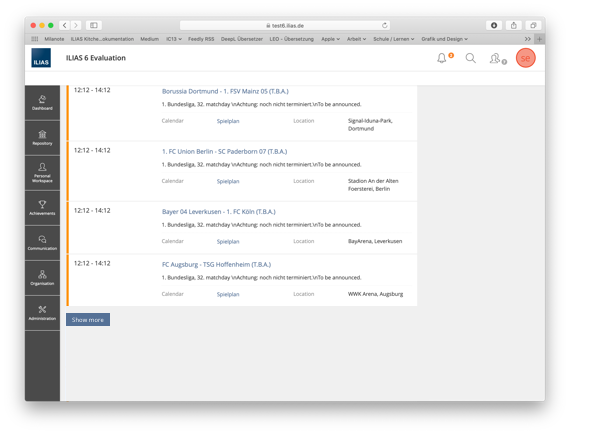Click 'Stadion An der Alten Foersterei, Berlin' text
The height and width of the screenshot is (434, 600).
coord(373,185)
